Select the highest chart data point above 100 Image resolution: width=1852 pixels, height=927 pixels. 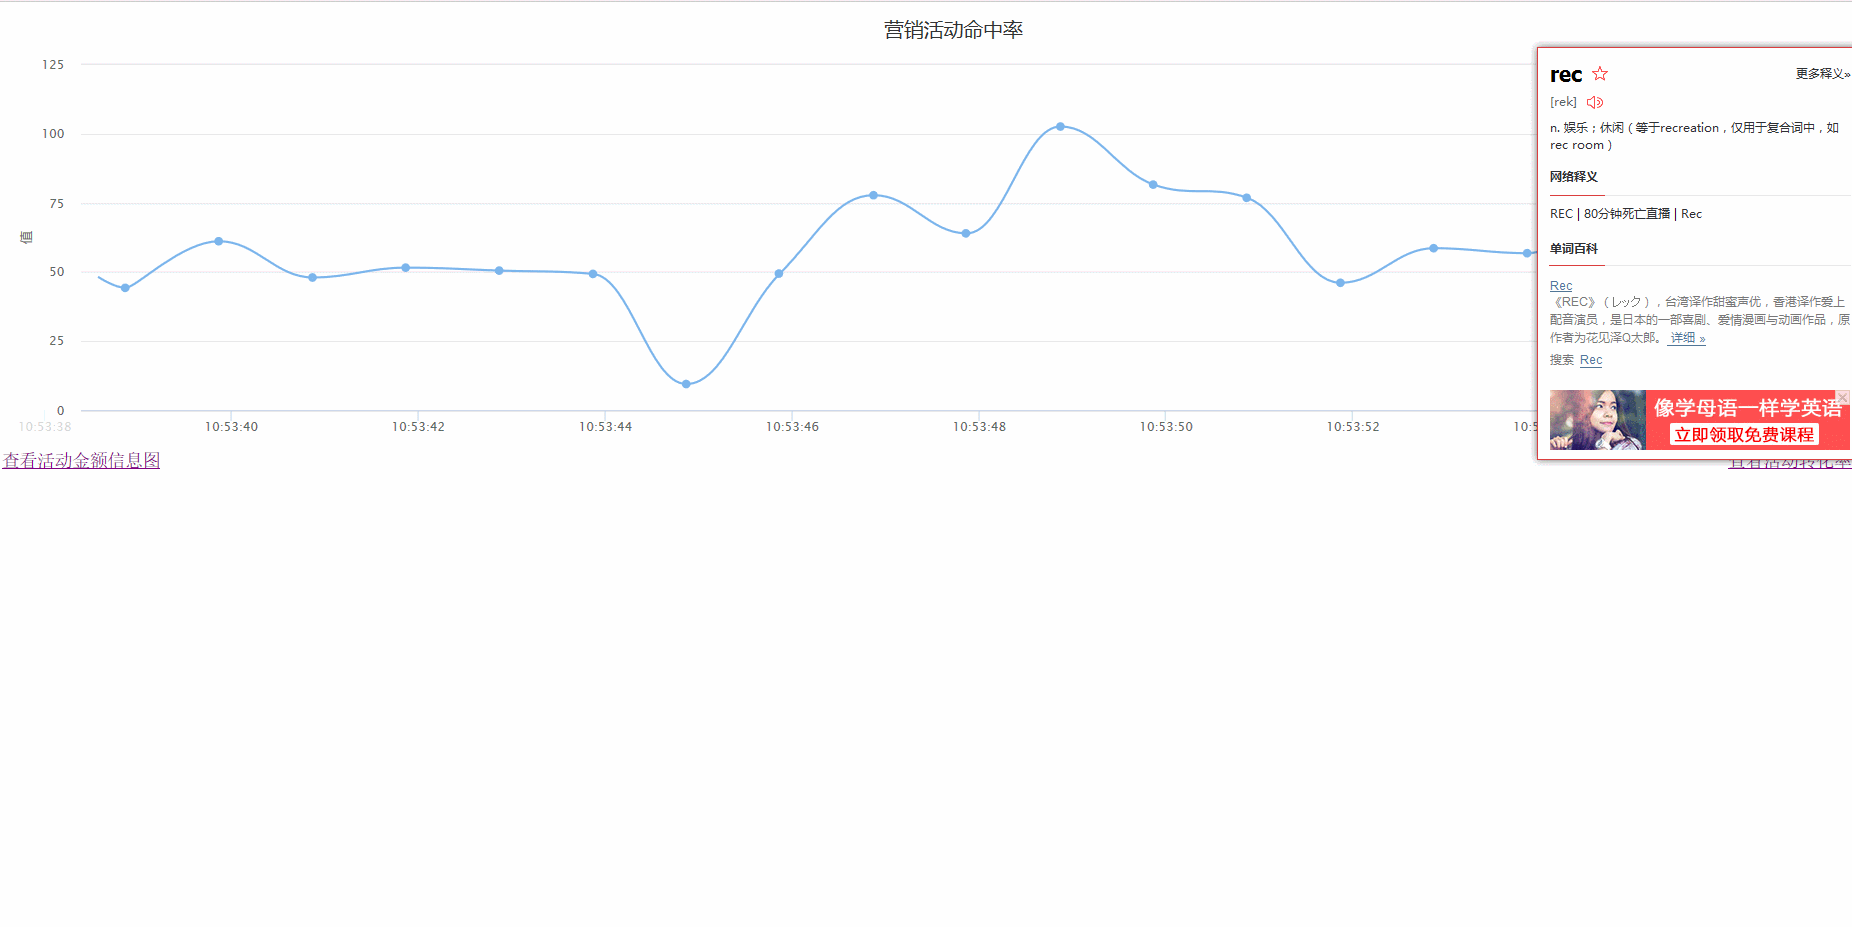coord(1060,127)
